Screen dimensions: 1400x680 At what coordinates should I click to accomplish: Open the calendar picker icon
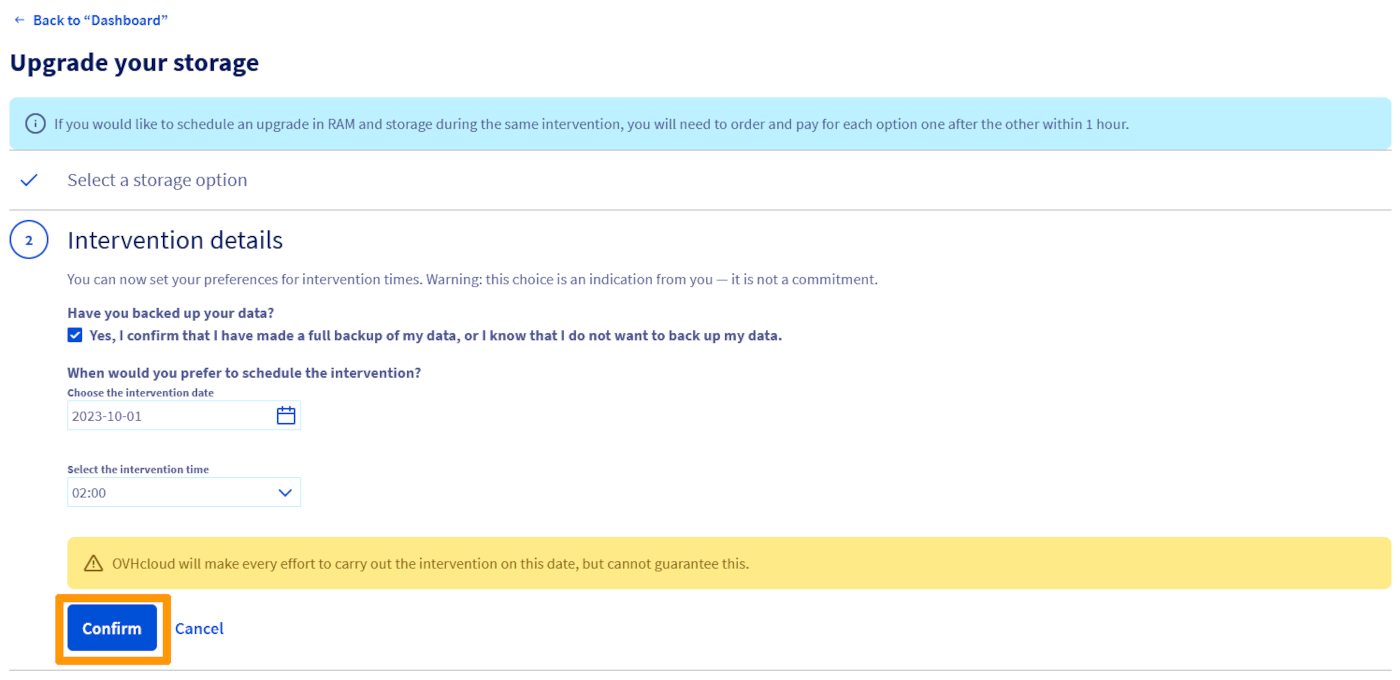[x=286, y=416]
